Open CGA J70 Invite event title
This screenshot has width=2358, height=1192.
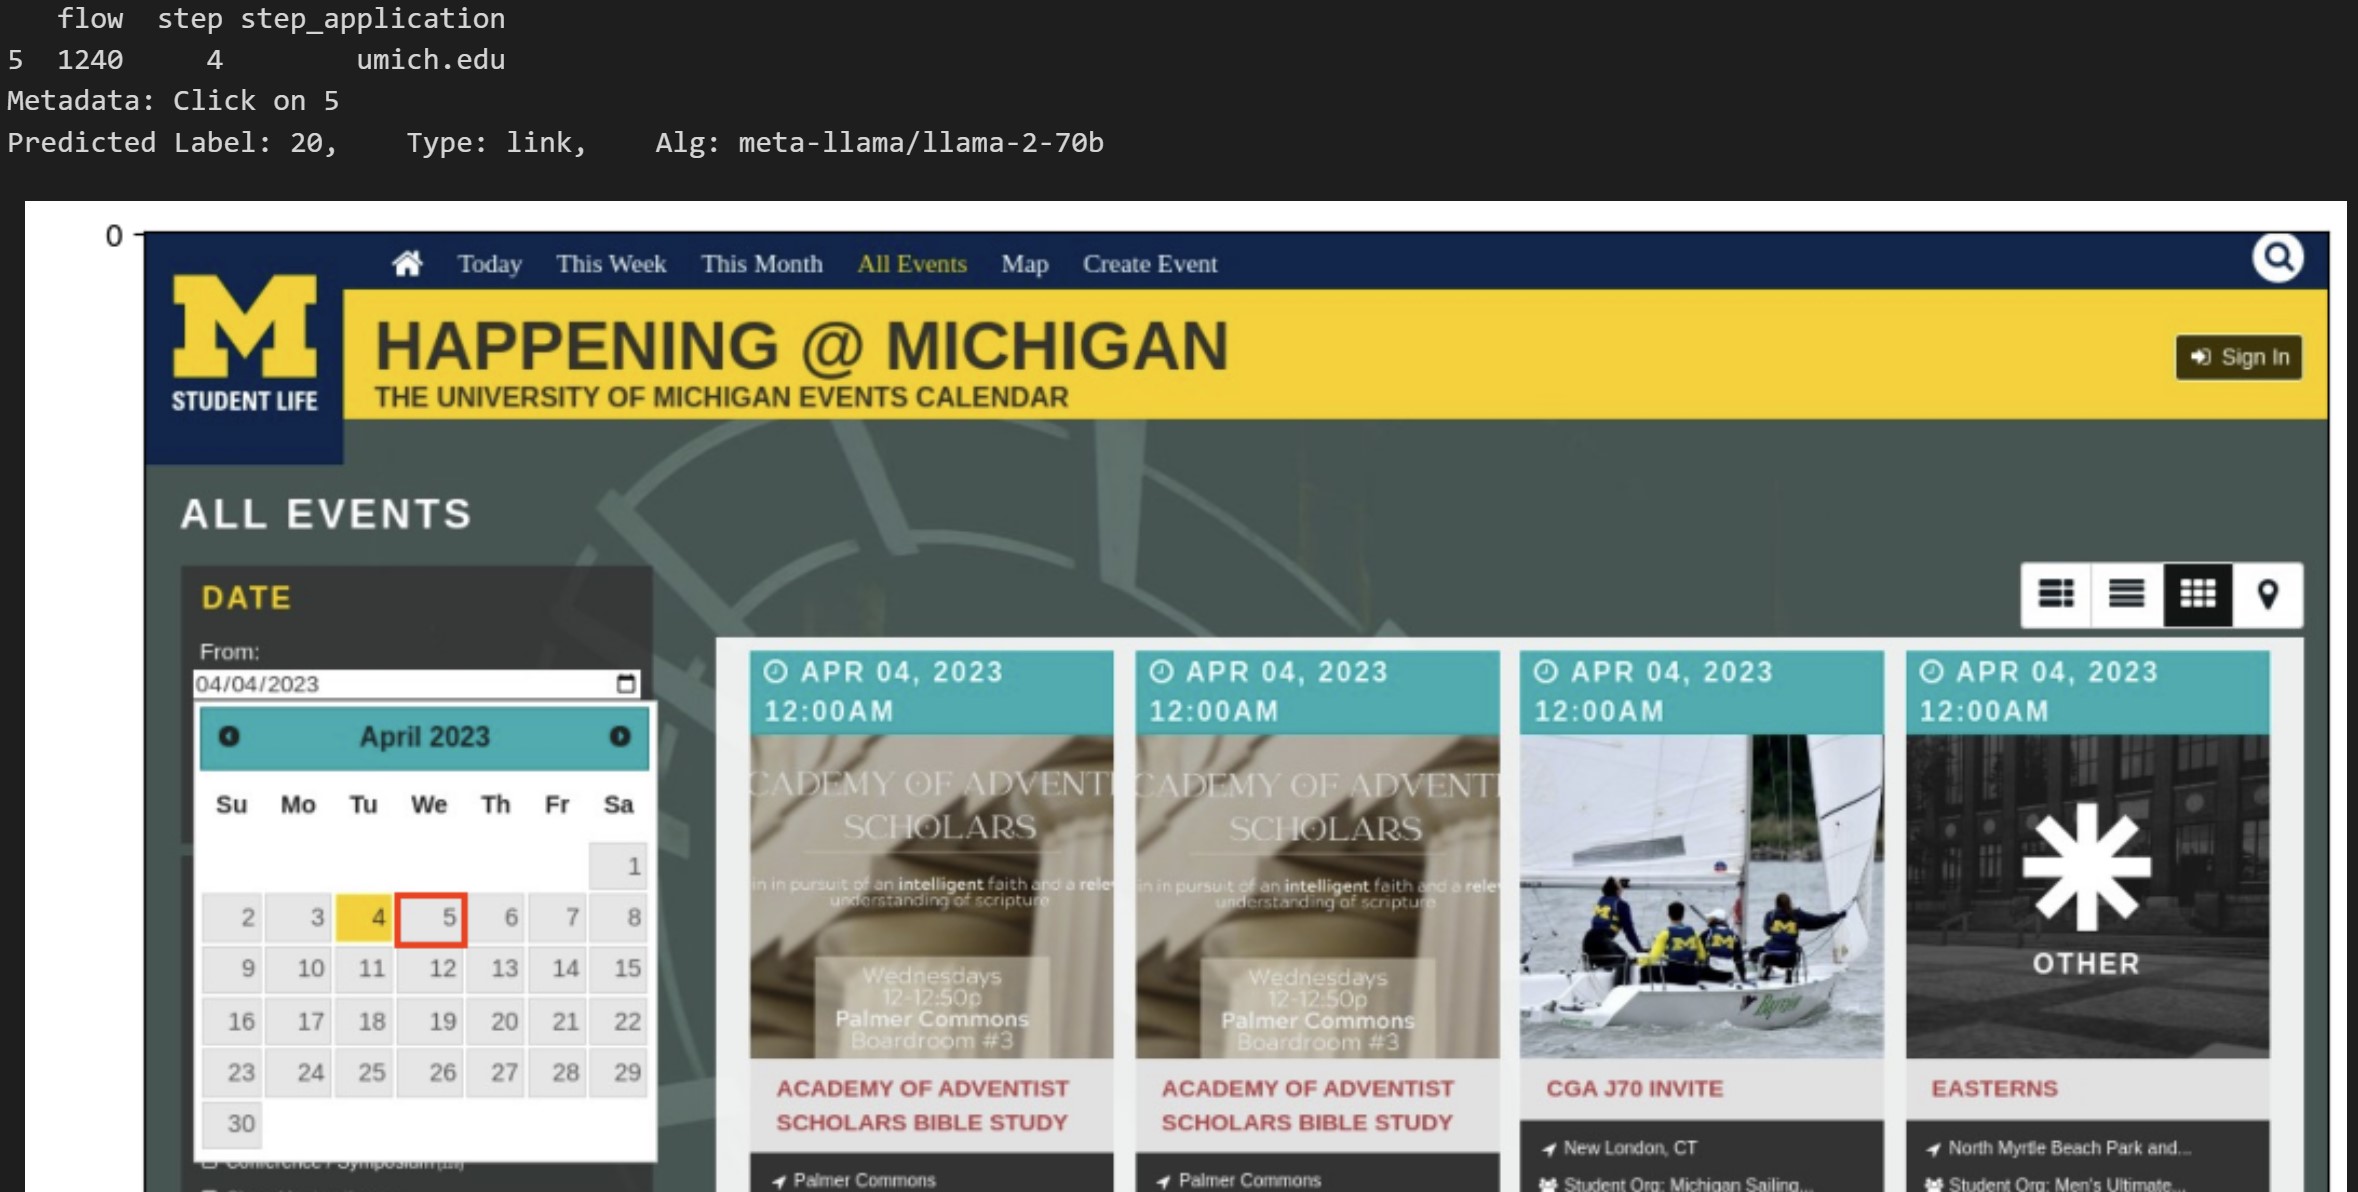pyautogui.click(x=1634, y=1088)
